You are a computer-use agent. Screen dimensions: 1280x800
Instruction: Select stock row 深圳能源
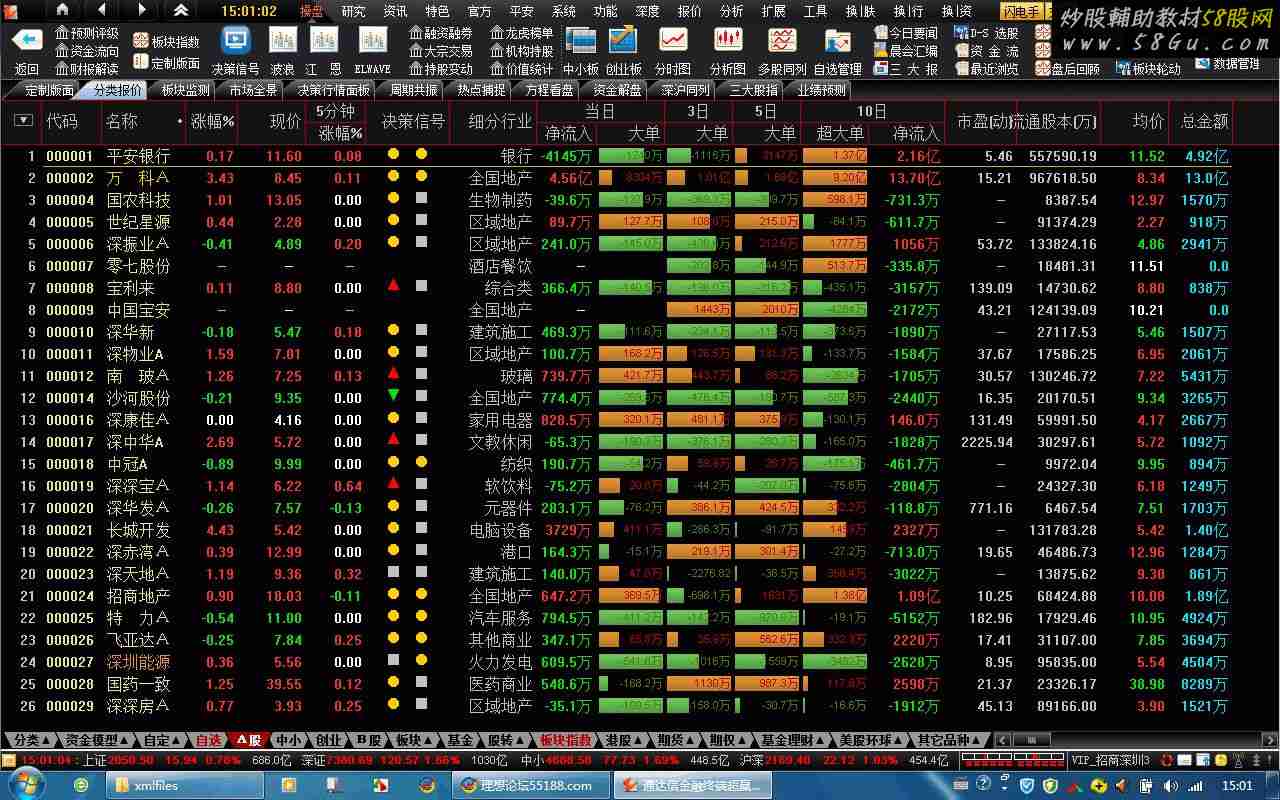point(616,662)
